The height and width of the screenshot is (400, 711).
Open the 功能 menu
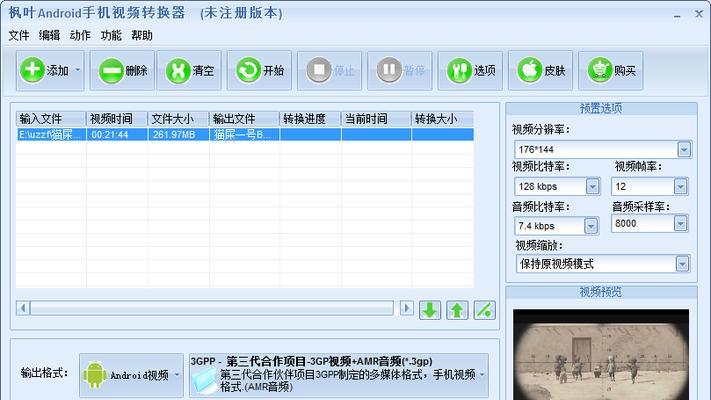pyautogui.click(x=111, y=35)
